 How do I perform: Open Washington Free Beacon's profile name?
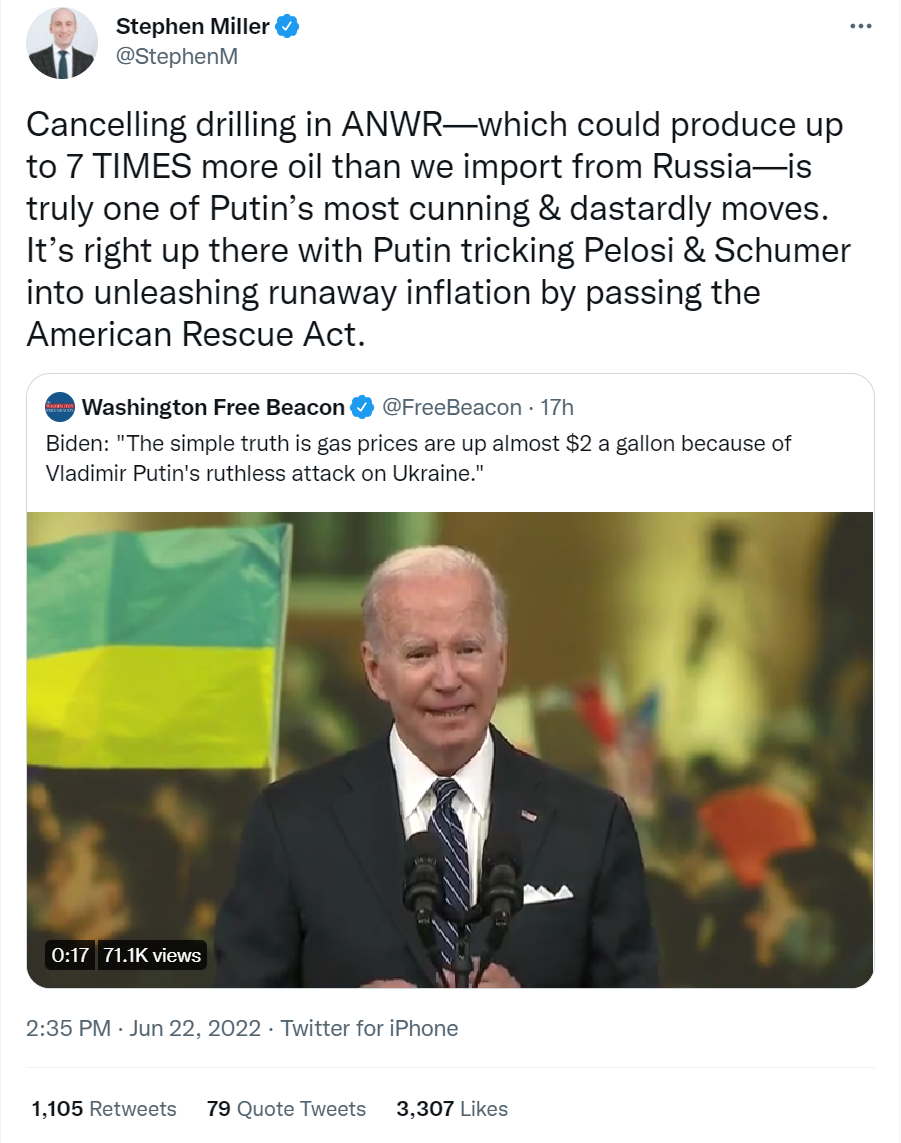[213, 407]
